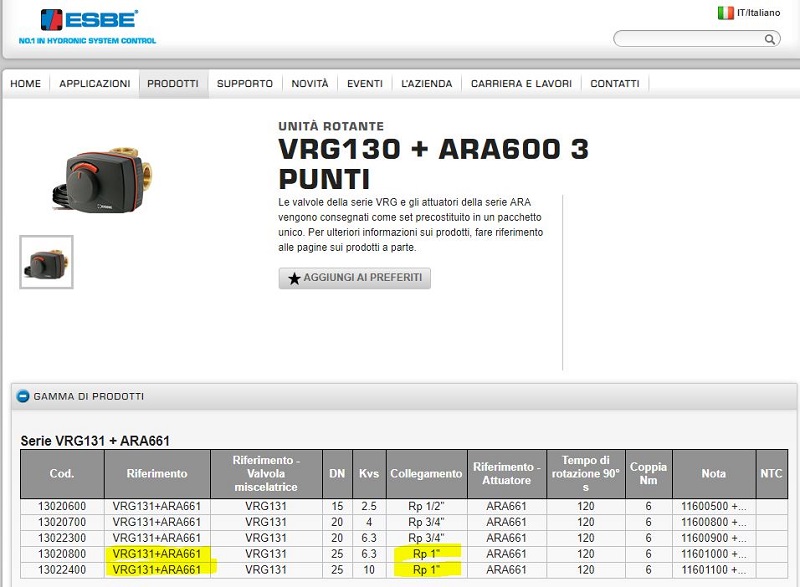Click the note 11600500 +... cell
This screenshot has width=800, height=587.
coord(714,506)
